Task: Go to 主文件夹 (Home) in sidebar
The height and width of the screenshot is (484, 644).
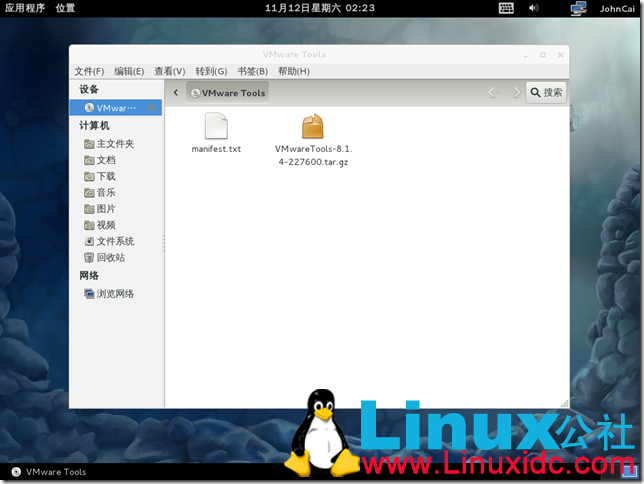Action: [x=114, y=144]
